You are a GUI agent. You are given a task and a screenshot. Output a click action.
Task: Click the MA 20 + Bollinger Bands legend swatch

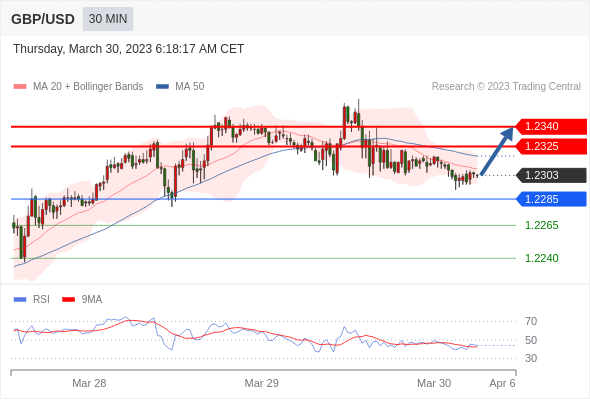[x=20, y=87]
